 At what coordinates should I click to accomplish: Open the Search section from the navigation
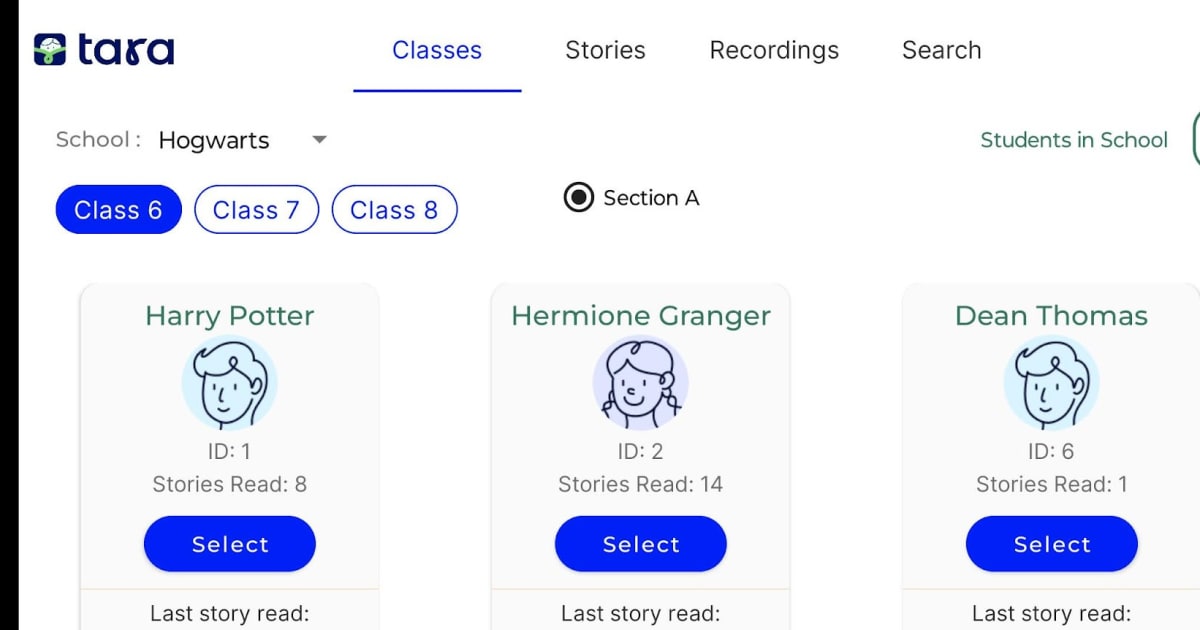click(x=941, y=50)
